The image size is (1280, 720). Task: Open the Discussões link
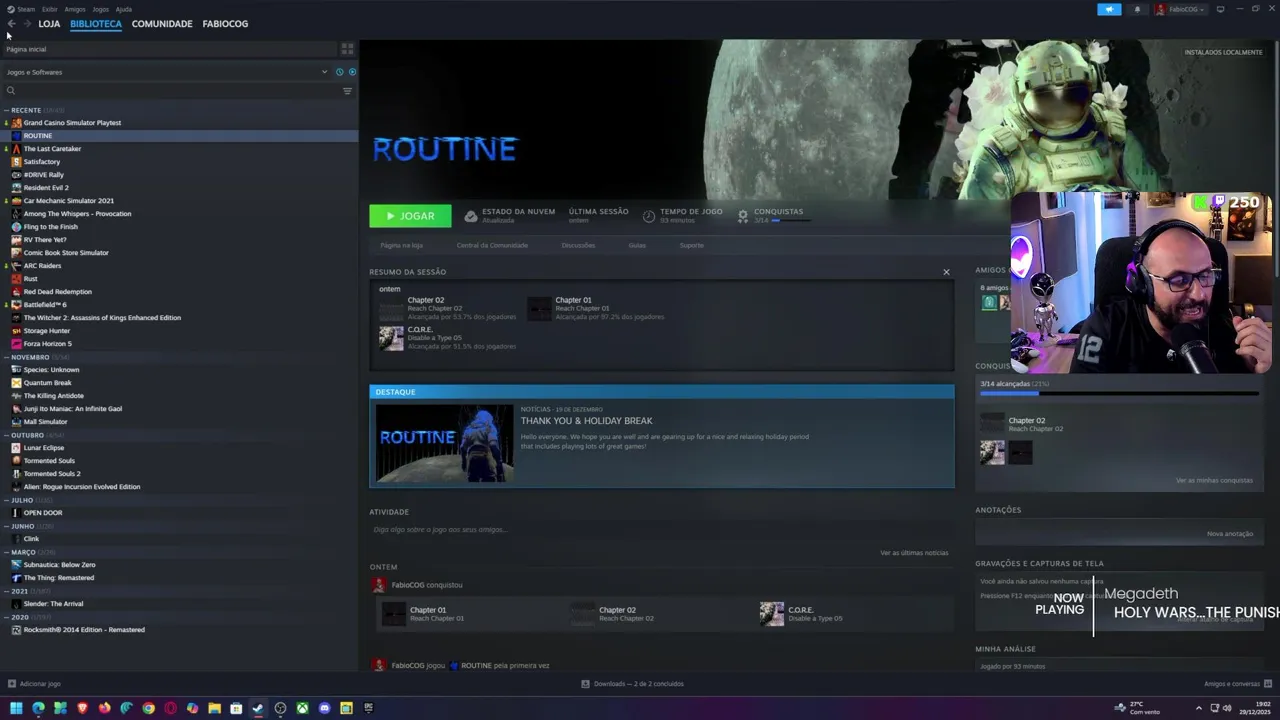(x=578, y=245)
